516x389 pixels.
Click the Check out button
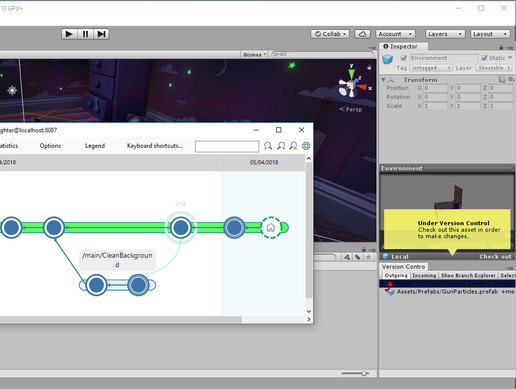tap(495, 256)
